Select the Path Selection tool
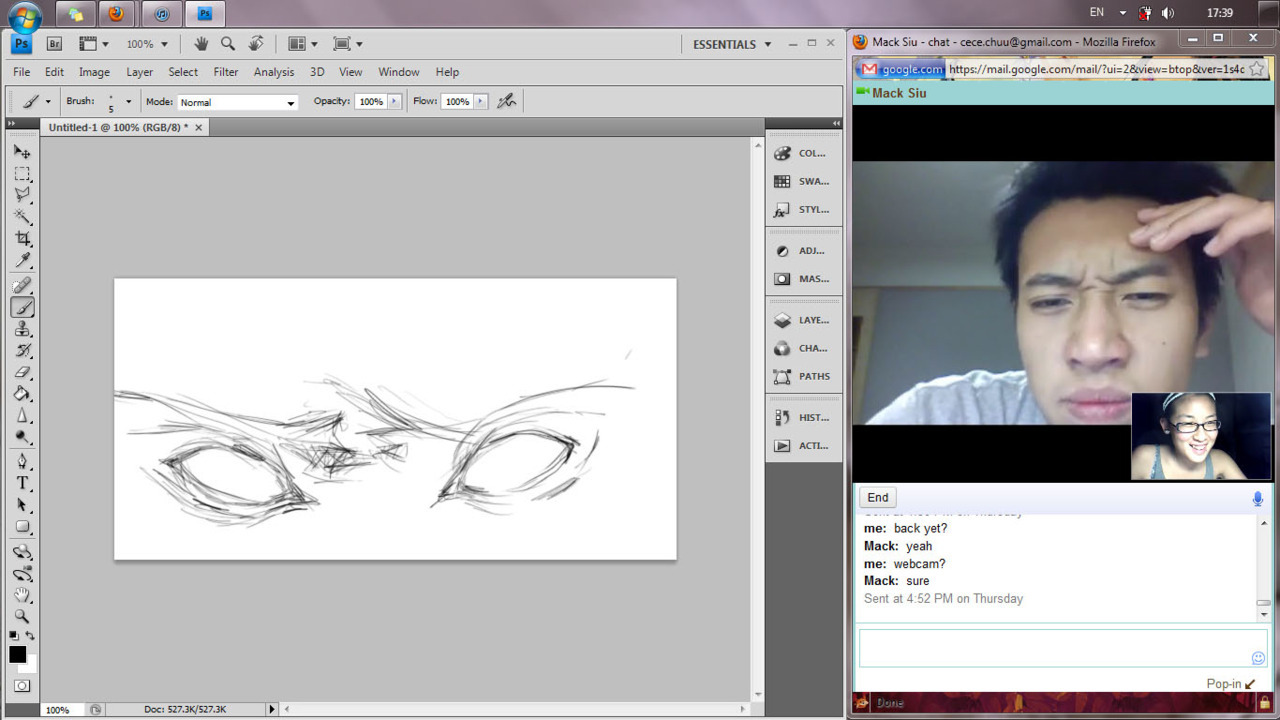Image resolution: width=1280 pixels, height=720 pixels. 22,505
